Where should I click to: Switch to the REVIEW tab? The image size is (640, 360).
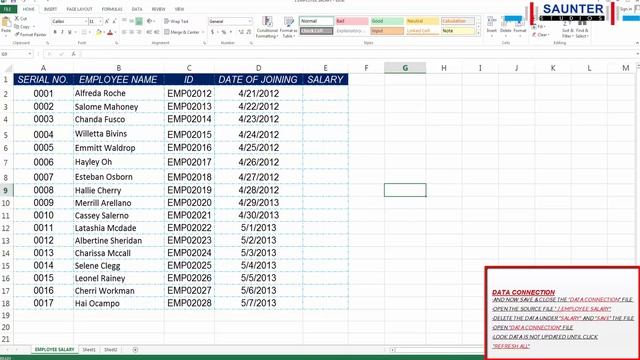[158, 9]
